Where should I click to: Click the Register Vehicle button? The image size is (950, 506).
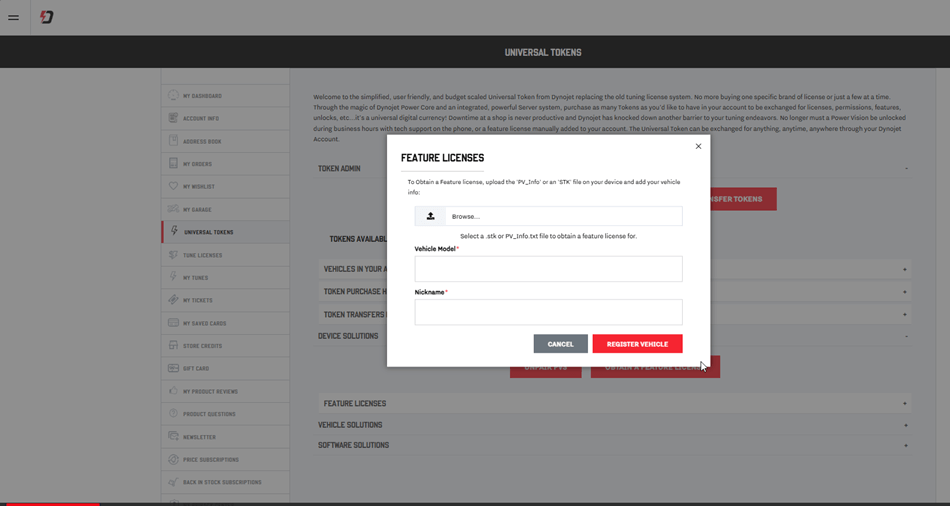point(637,344)
